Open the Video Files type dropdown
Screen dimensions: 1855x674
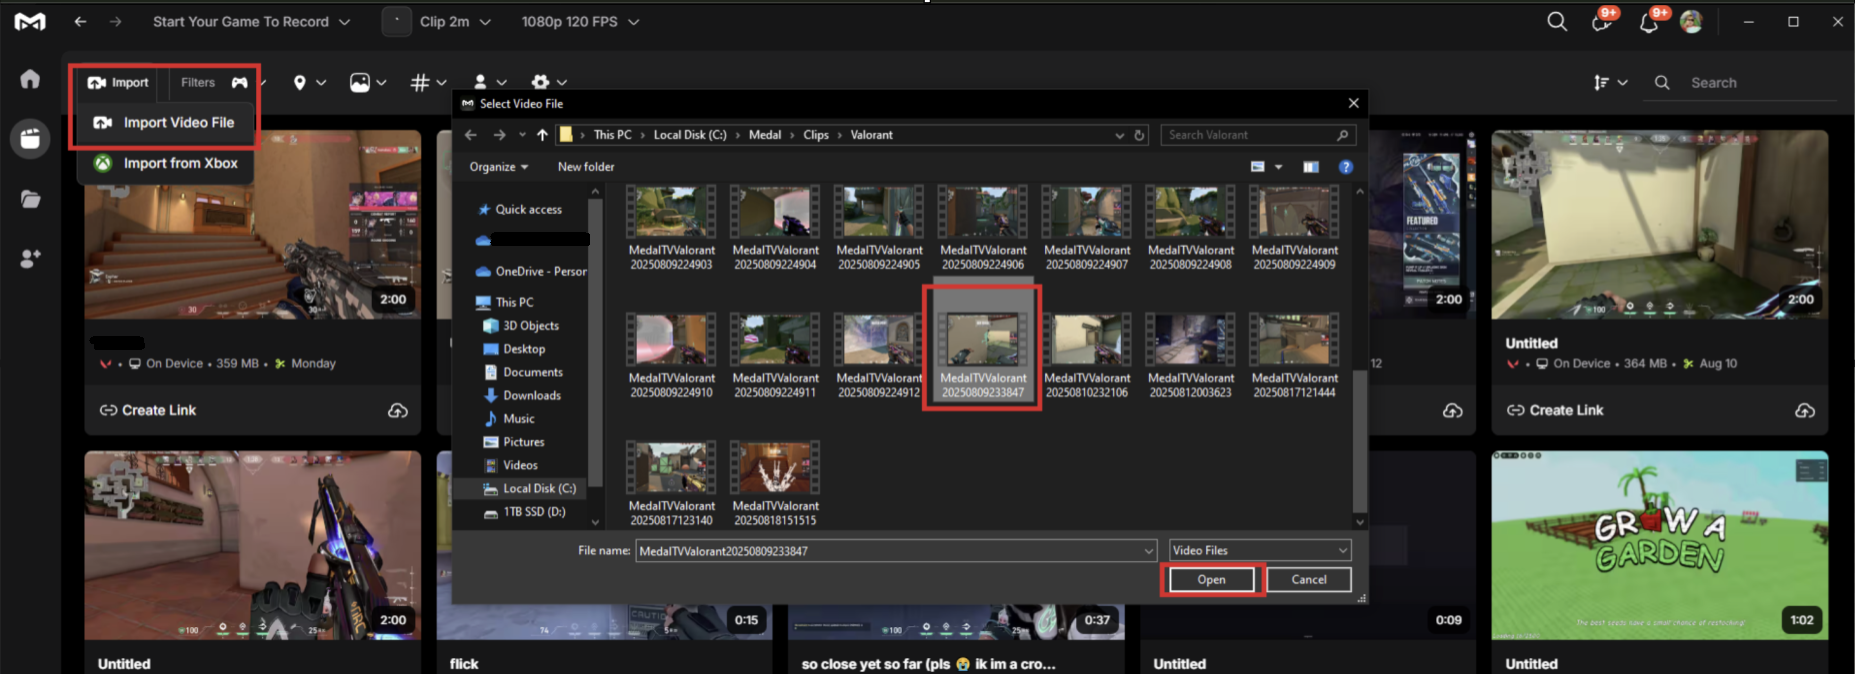(x=1260, y=551)
